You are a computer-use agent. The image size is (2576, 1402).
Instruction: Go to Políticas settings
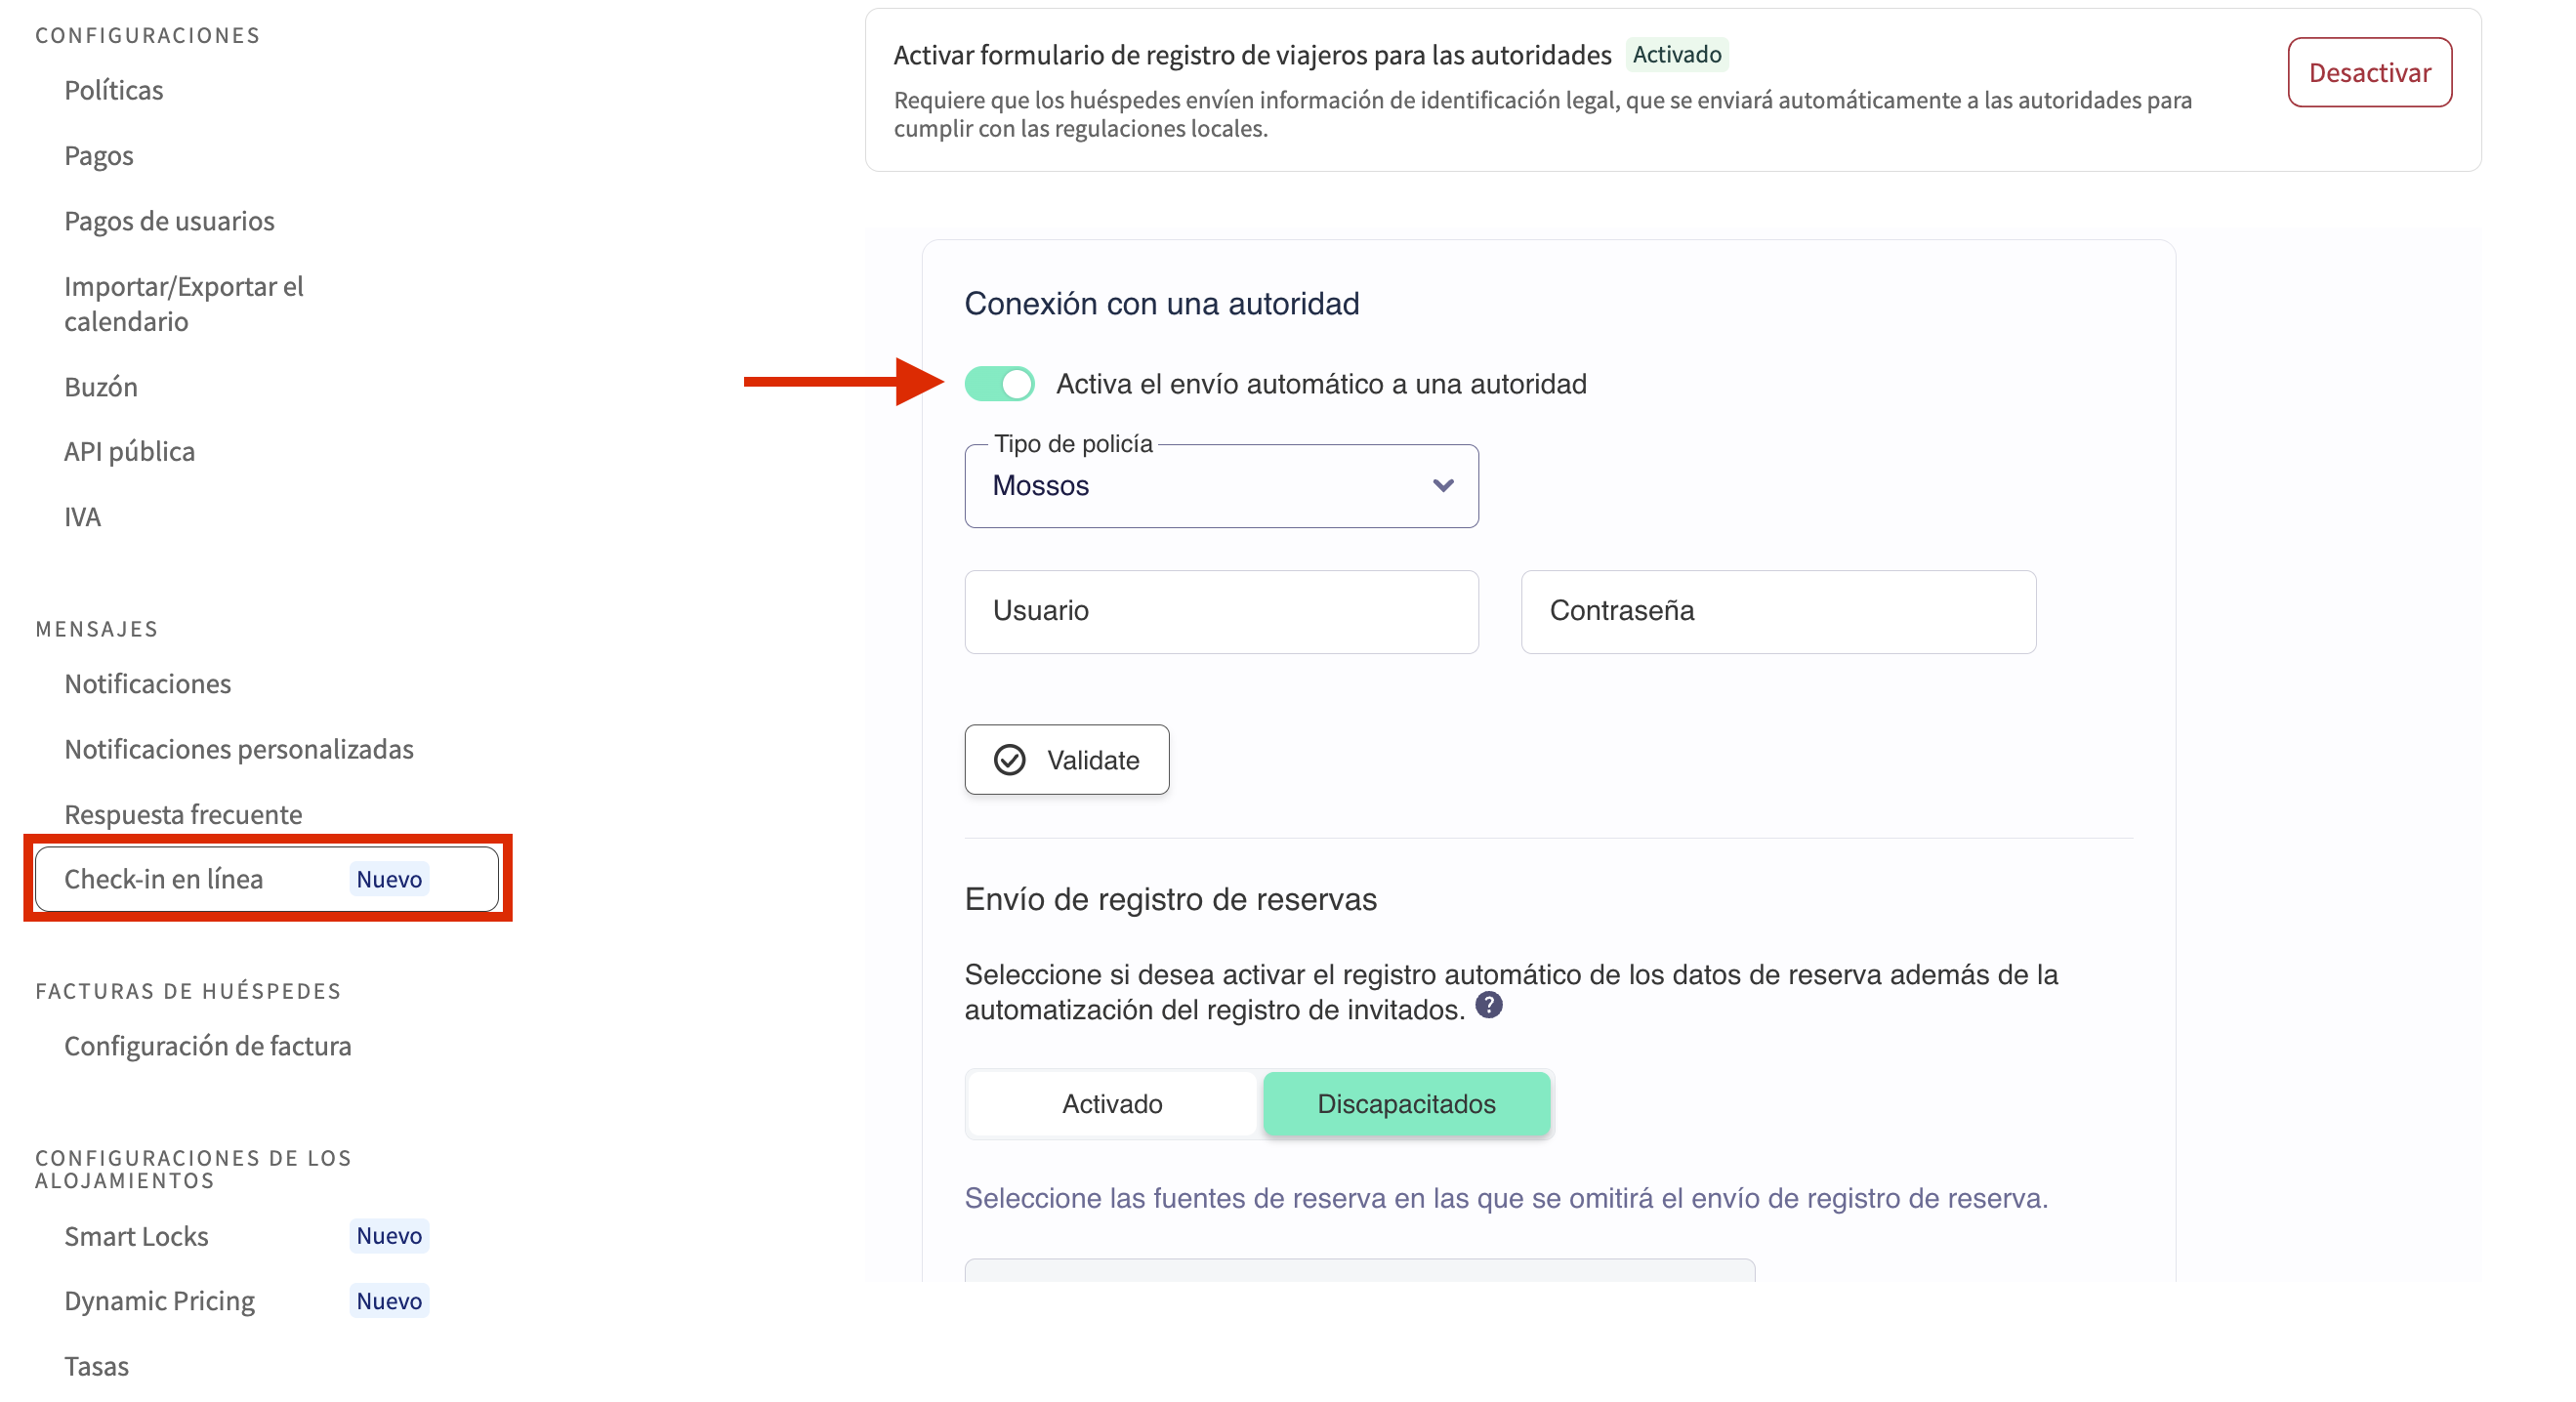coord(114,90)
